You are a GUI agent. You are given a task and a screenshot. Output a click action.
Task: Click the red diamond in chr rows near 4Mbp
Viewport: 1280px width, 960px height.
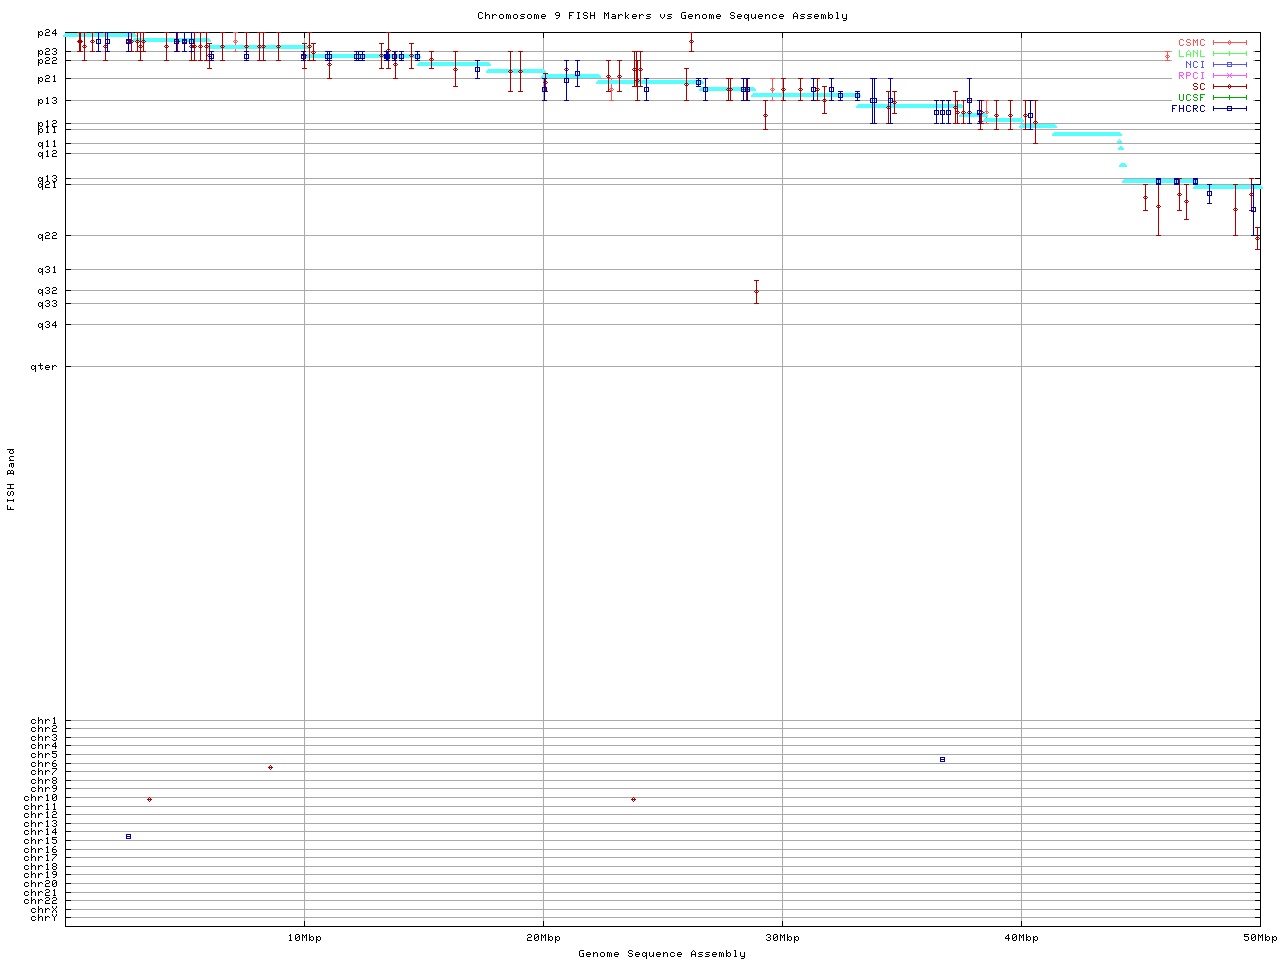point(149,799)
